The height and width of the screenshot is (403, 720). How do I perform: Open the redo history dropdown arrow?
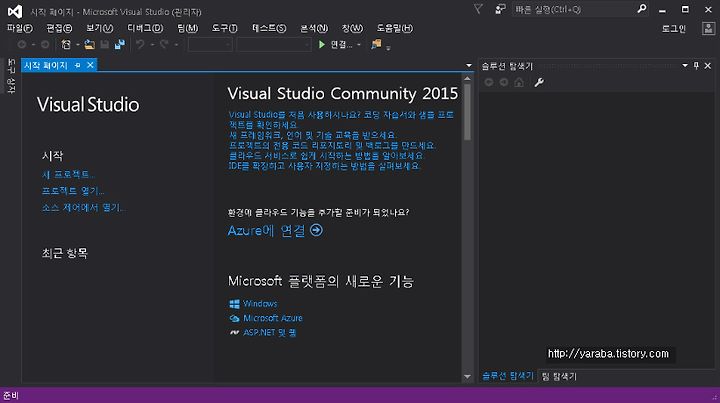point(176,45)
